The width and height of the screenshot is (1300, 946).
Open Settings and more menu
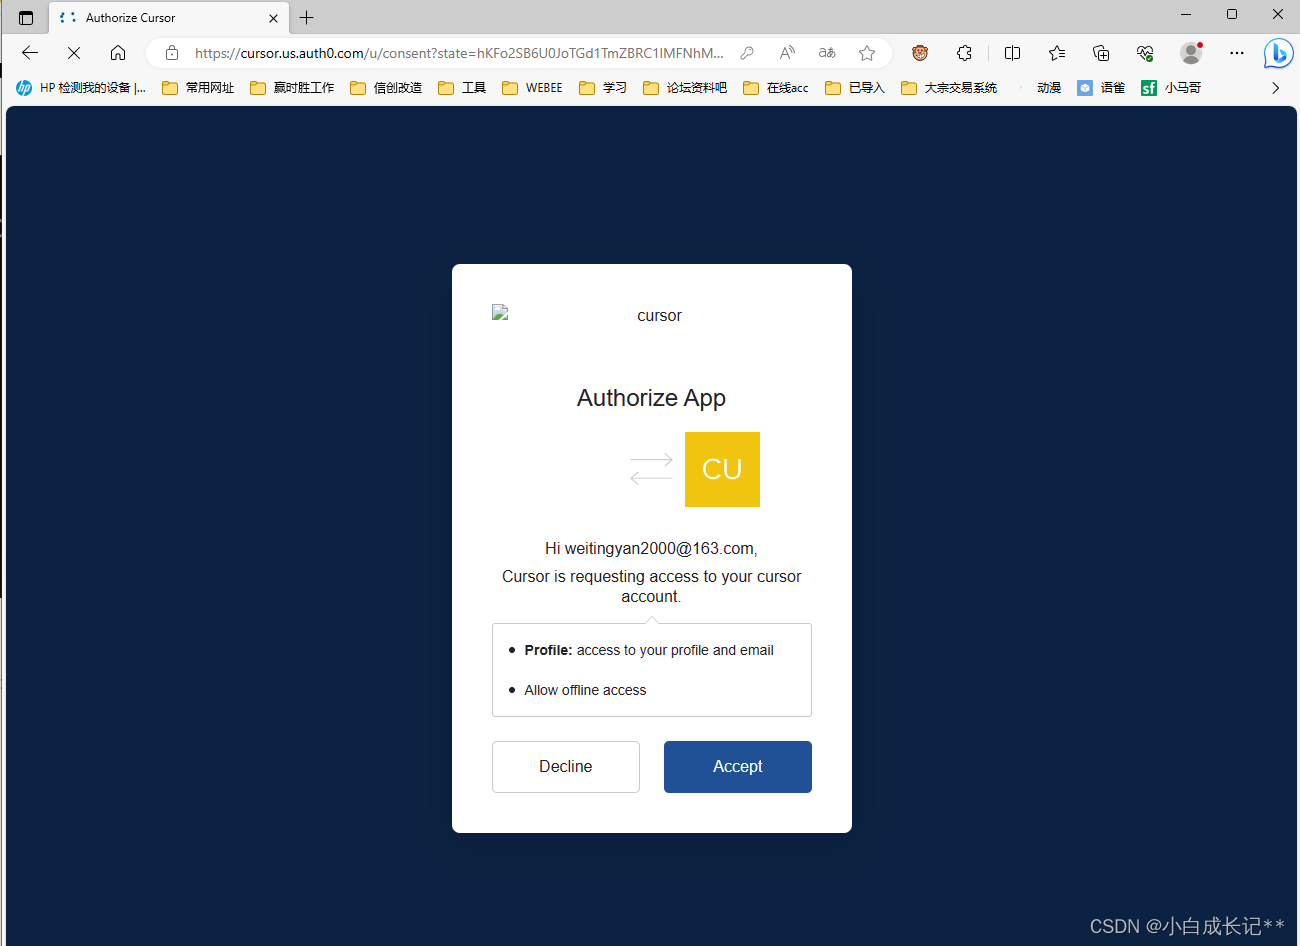coord(1237,53)
